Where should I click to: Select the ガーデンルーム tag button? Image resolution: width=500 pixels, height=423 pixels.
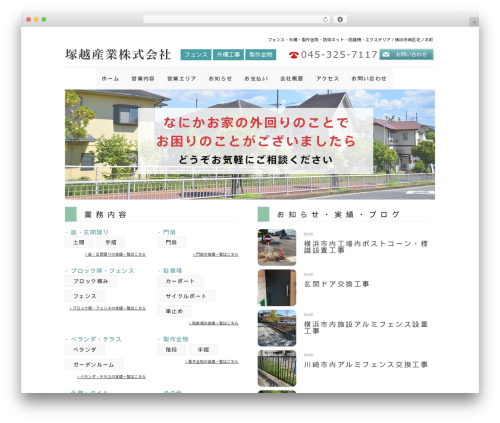click(x=94, y=365)
